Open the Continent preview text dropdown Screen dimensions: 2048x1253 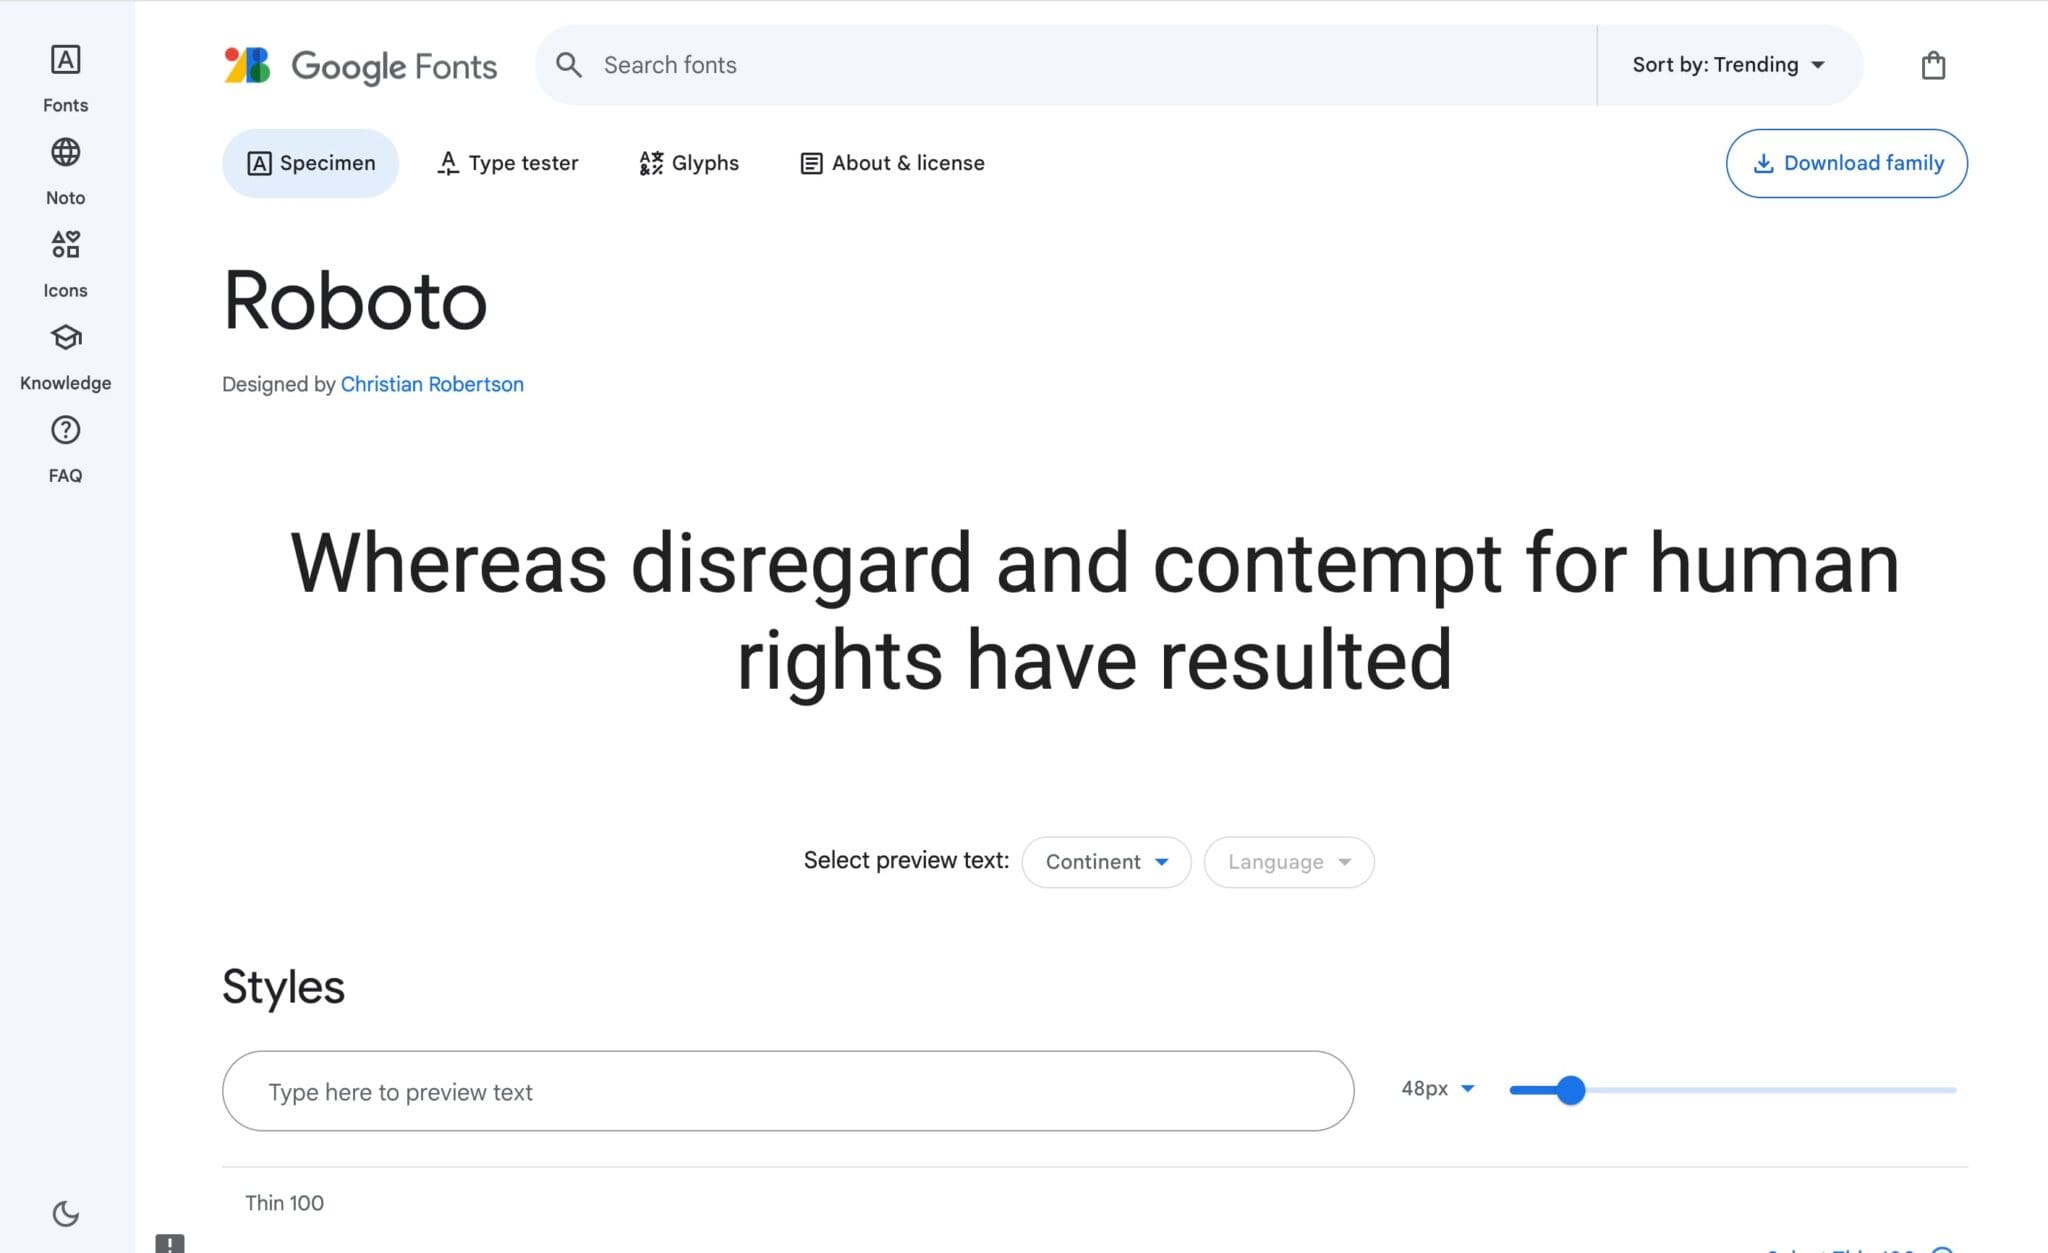click(x=1106, y=862)
